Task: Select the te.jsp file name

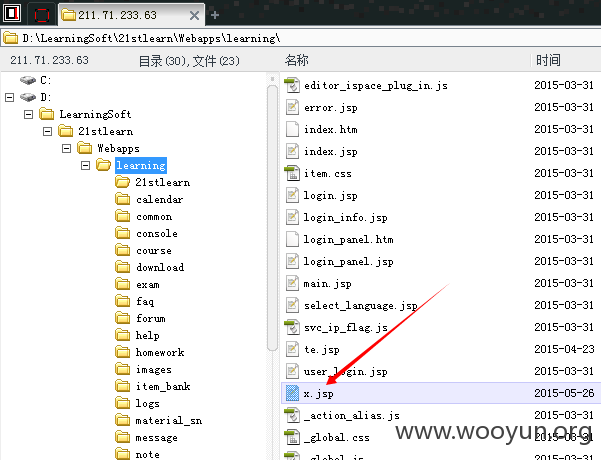Action: [322, 350]
